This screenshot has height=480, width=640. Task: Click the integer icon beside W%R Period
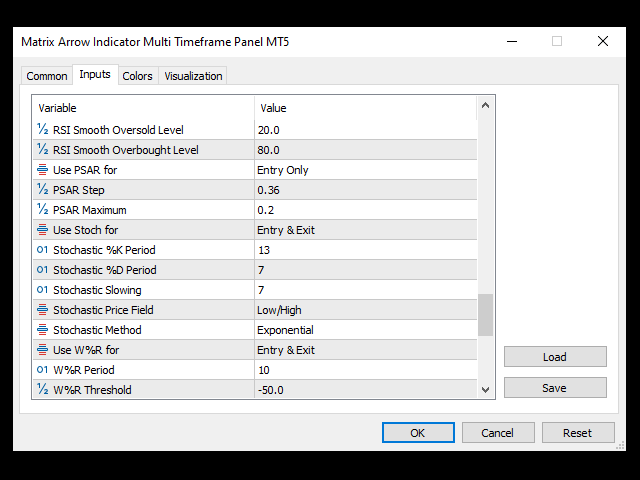(x=43, y=370)
